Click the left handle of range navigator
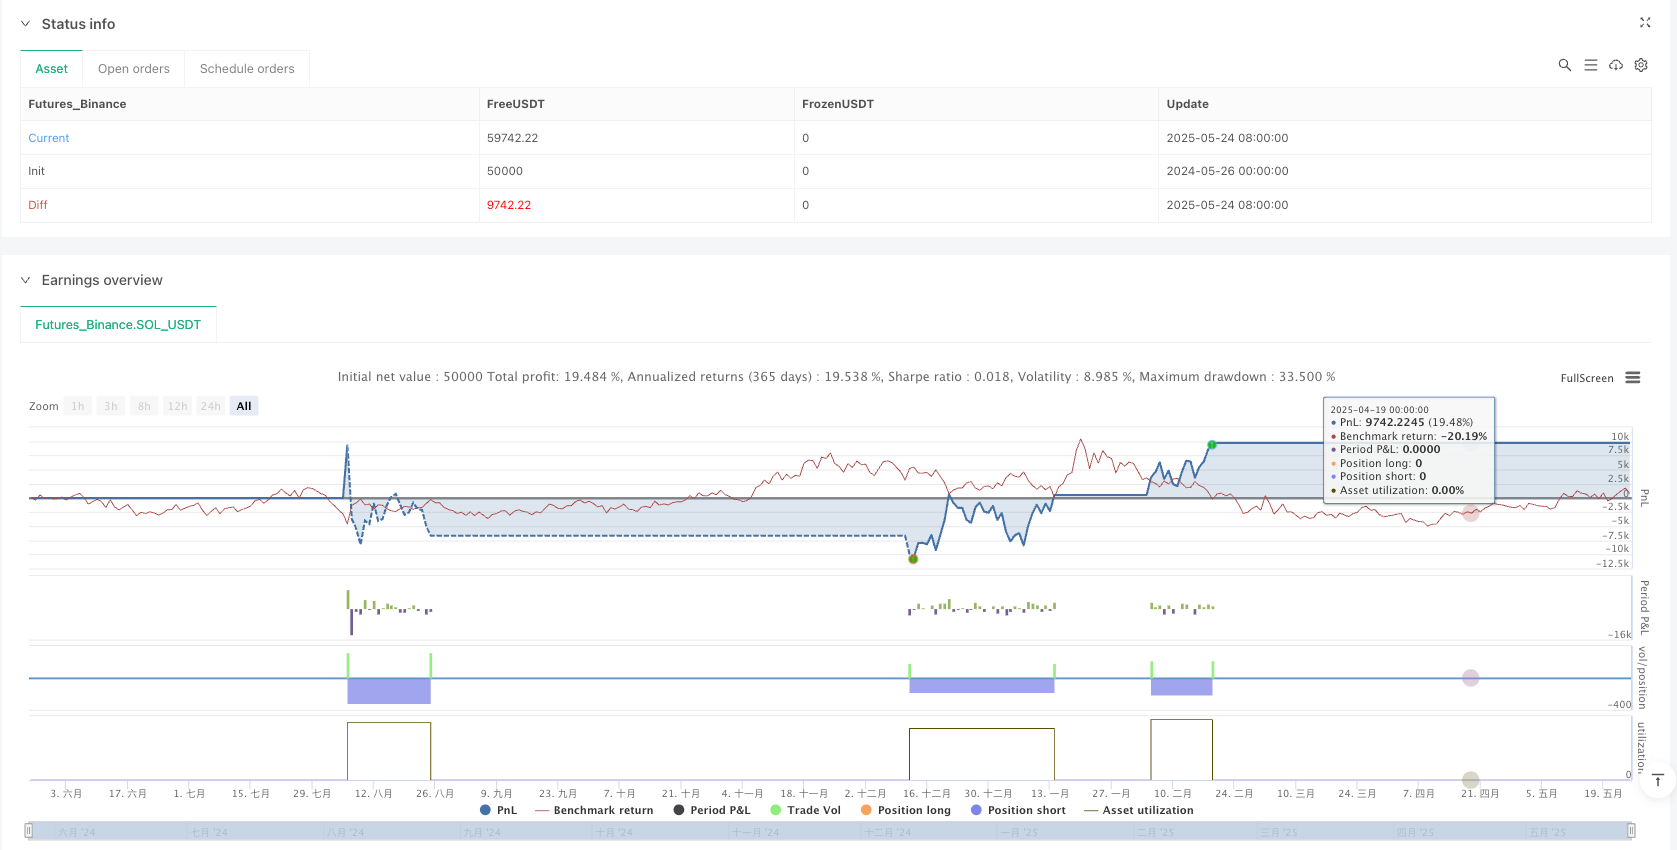The width and height of the screenshot is (1677, 850). coord(29,830)
